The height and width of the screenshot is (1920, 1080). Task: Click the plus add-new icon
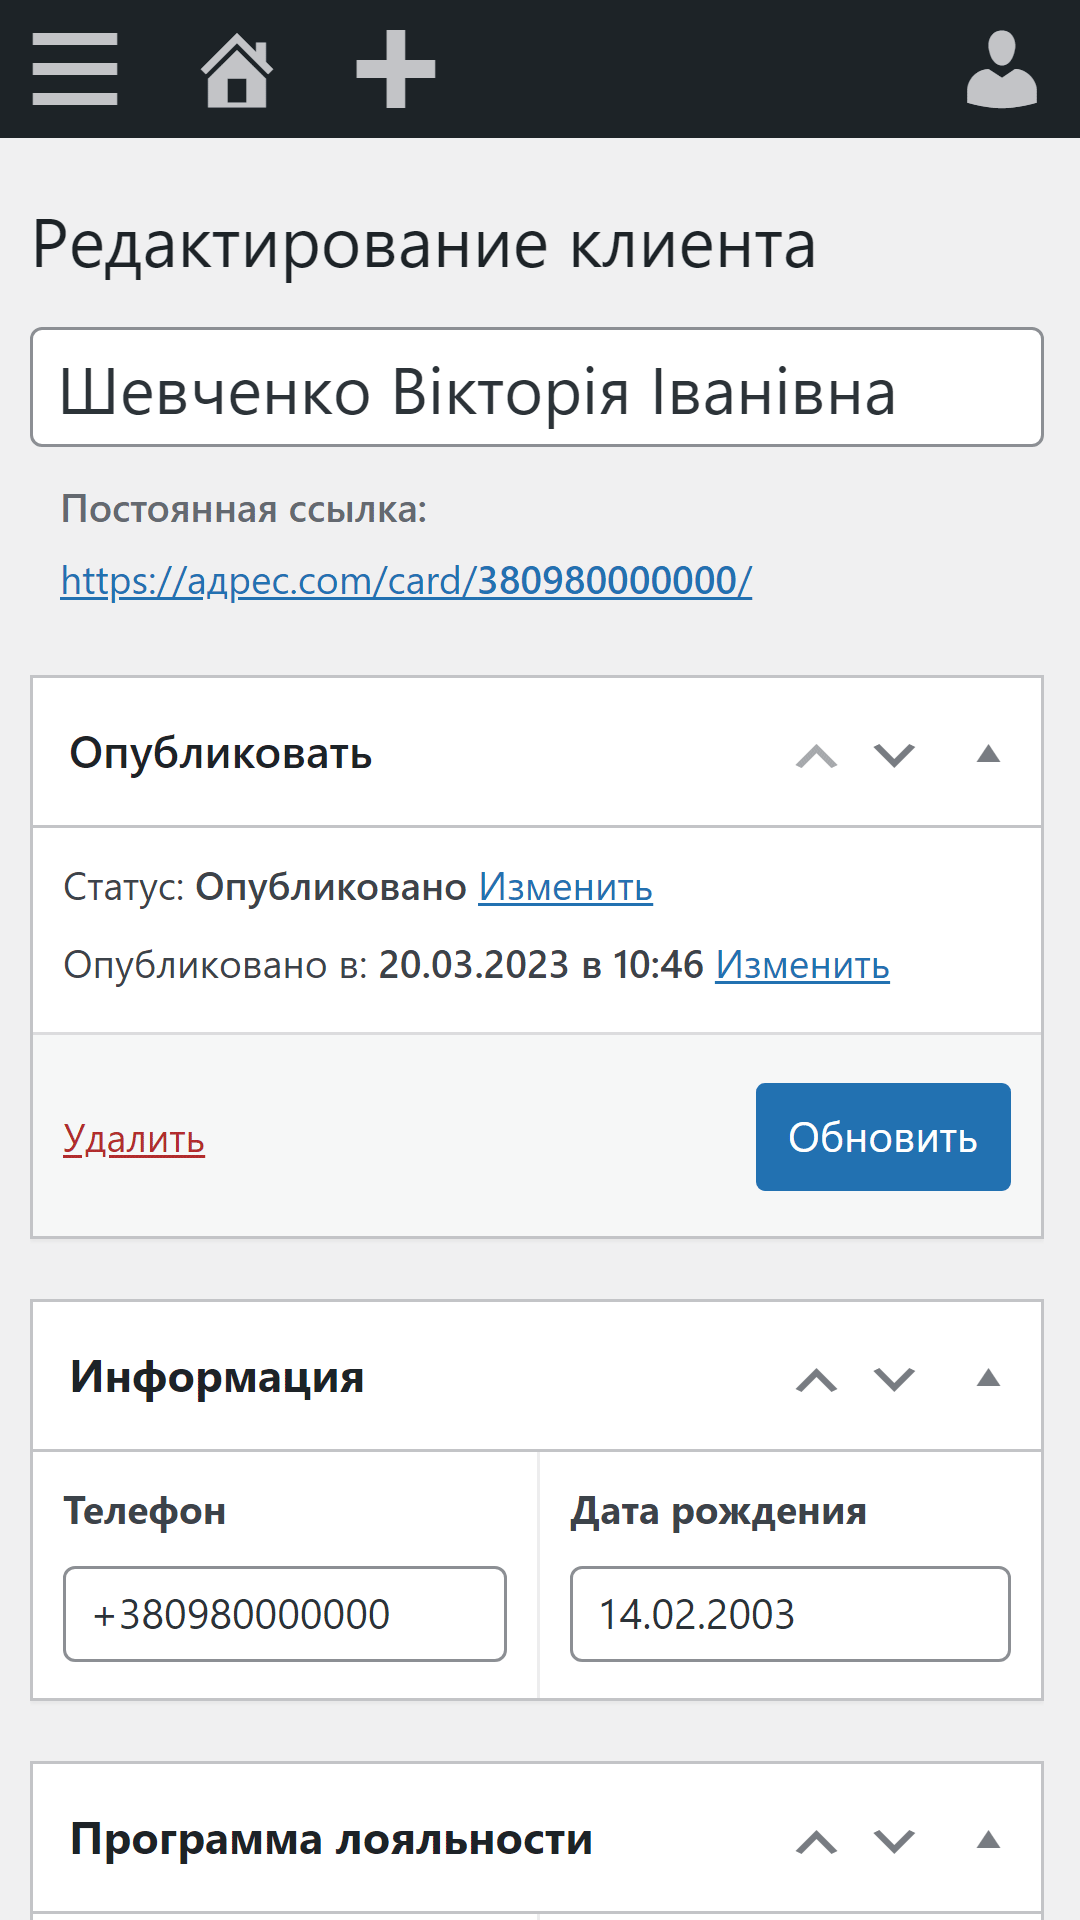click(396, 69)
